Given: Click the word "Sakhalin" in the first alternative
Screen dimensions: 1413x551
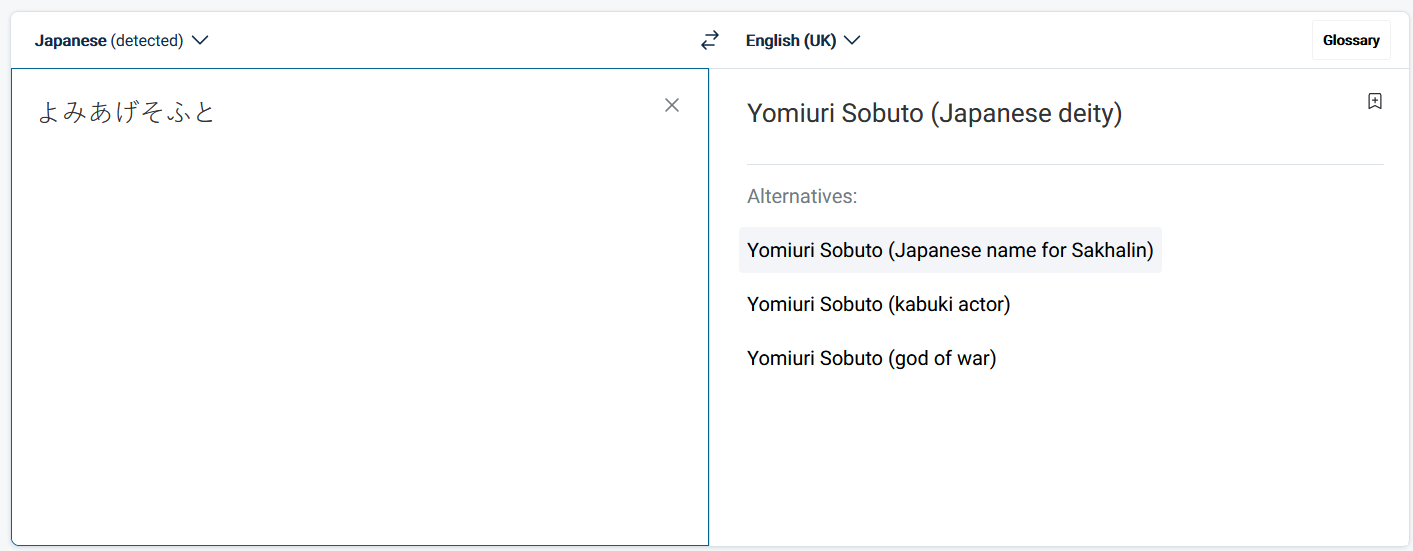Looking at the screenshot, I should (1112, 250).
